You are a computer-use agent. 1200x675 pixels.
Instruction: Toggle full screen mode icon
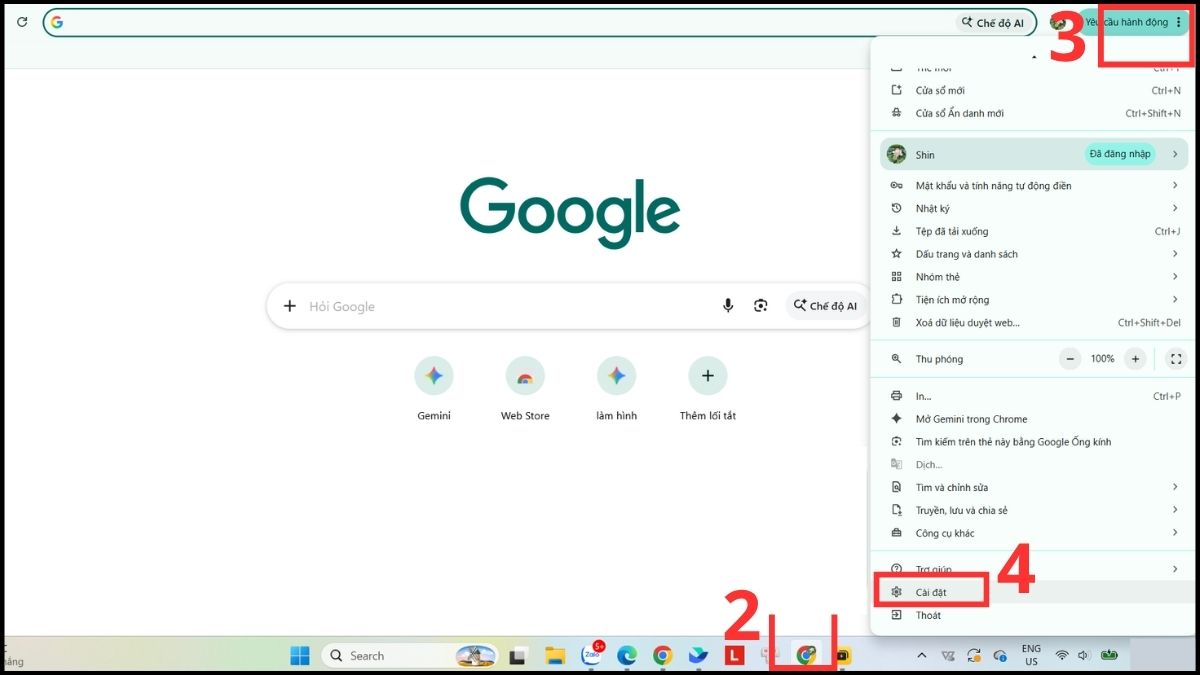(1176, 358)
